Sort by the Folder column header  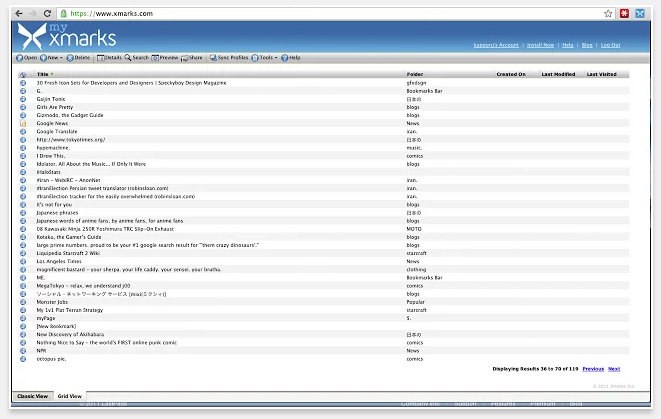point(415,74)
